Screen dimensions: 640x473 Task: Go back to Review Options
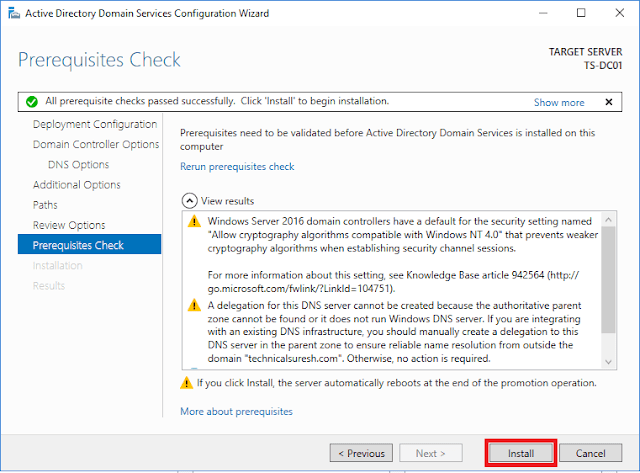(69, 225)
